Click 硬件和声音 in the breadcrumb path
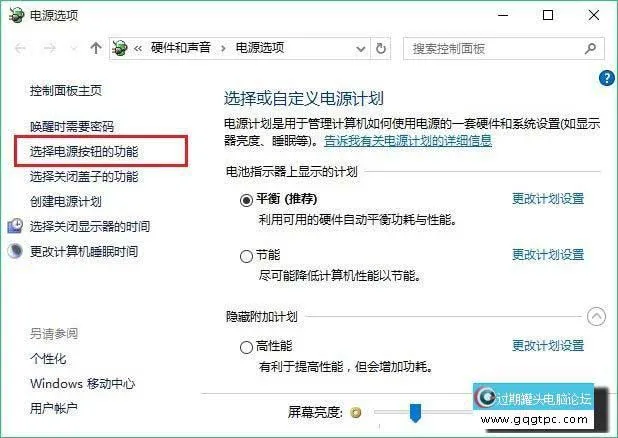The width and height of the screenshot is (618, 438). 181,48
